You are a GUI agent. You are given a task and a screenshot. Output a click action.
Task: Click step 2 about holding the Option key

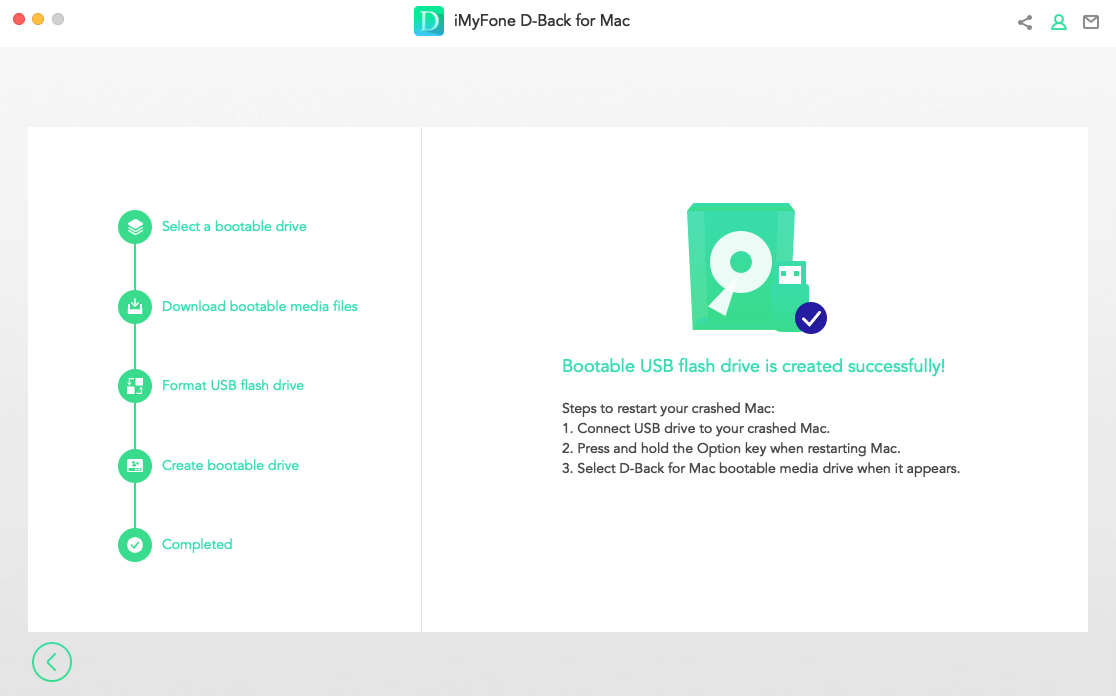(731, 448)
